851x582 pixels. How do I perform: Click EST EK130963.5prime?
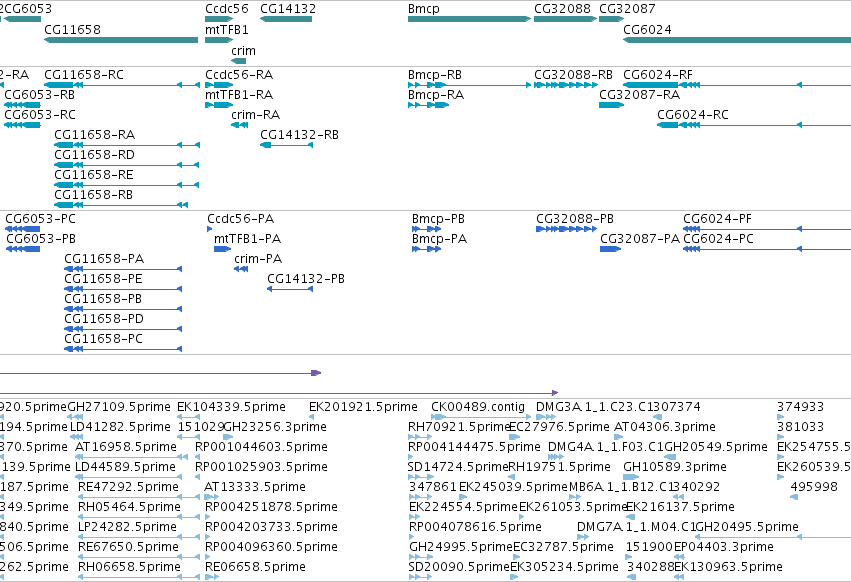(x=728, y=567)
